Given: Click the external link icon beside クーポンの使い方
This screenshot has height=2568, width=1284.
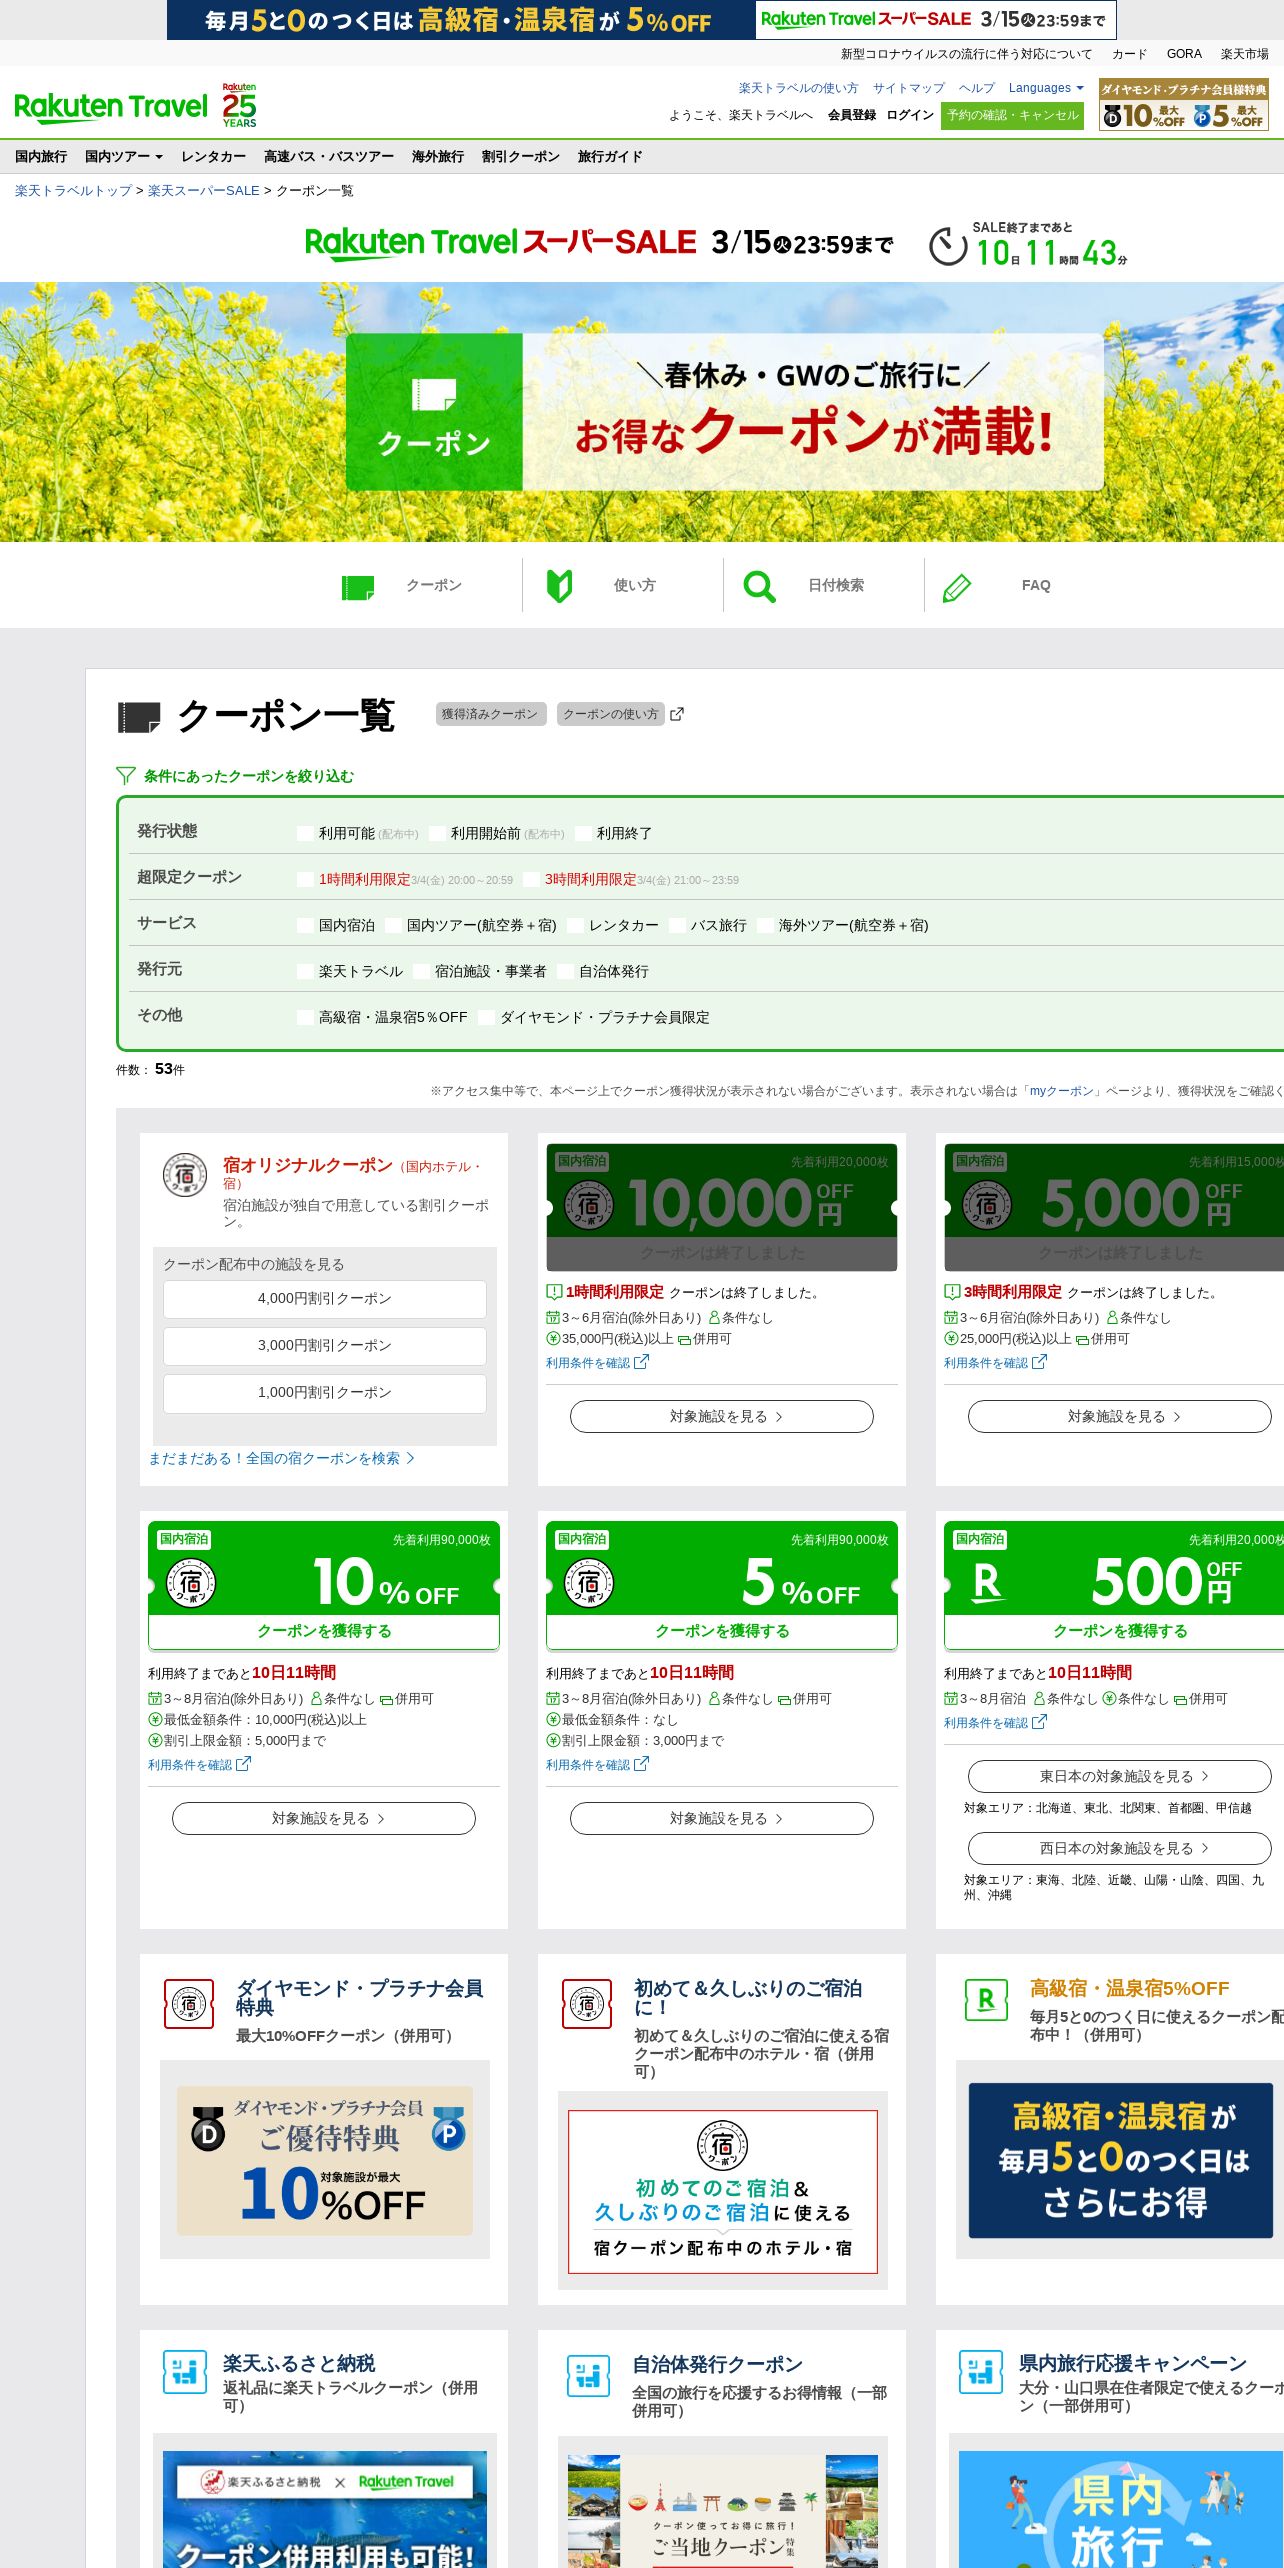Looking at the screenshot, I should (677, 714).
